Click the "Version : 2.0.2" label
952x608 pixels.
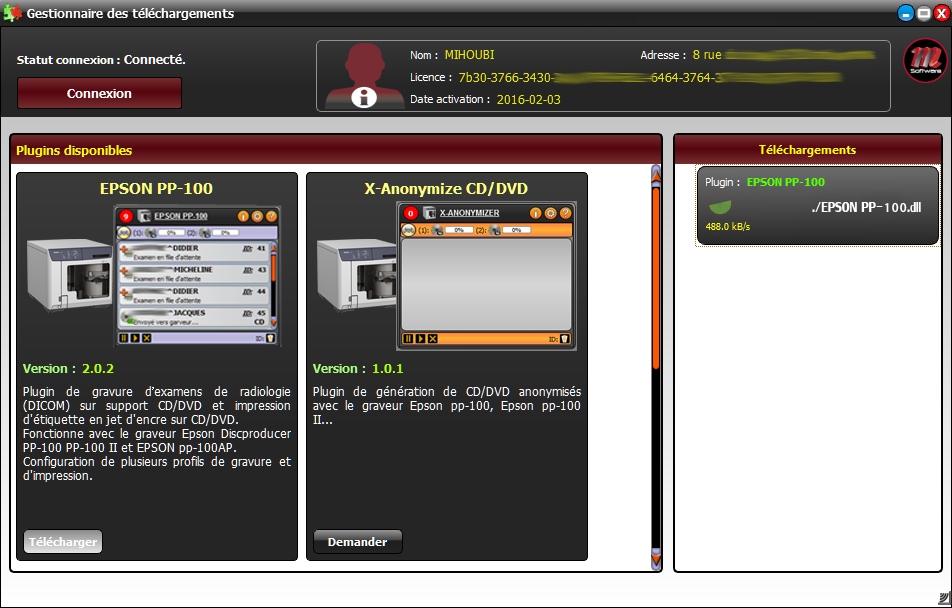tap(68, 369)
